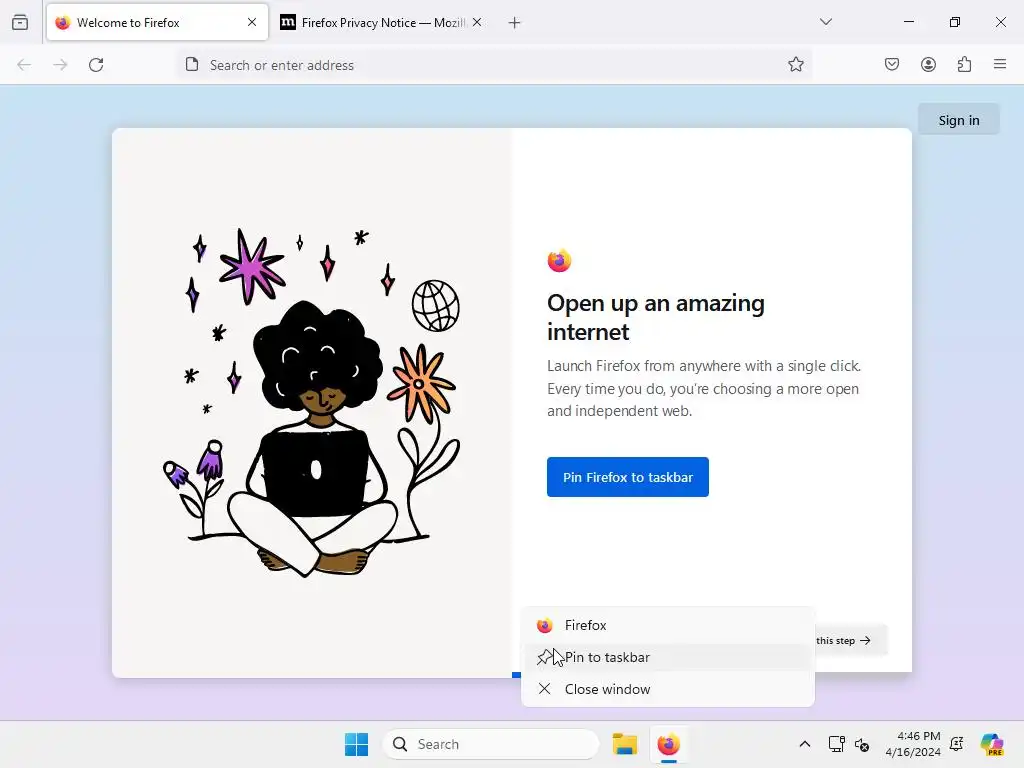The height and width of the screenshot is (768, 1024).
Task: Click the Sign in button
Action: coord(959,120)
